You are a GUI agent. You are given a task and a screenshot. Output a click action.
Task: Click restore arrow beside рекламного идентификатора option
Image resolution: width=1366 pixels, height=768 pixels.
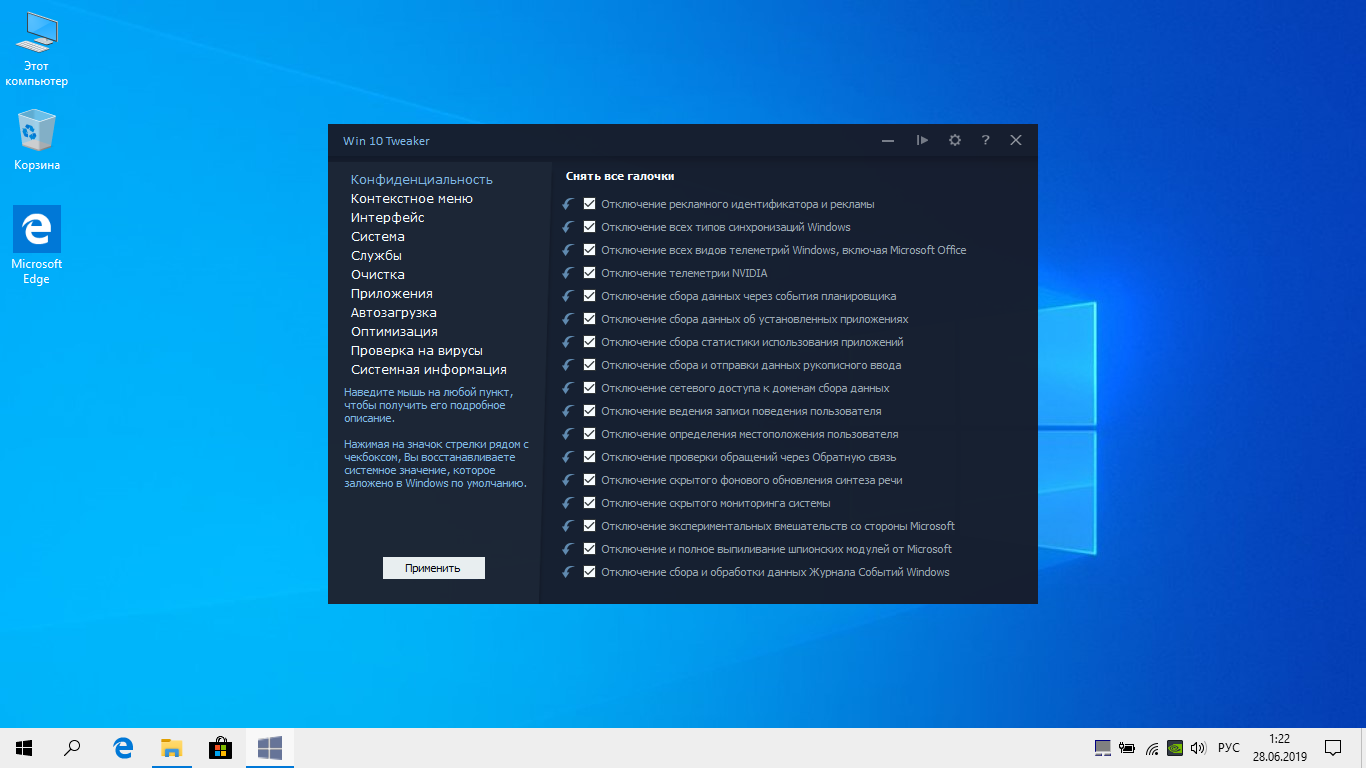(x=568, y=204)
